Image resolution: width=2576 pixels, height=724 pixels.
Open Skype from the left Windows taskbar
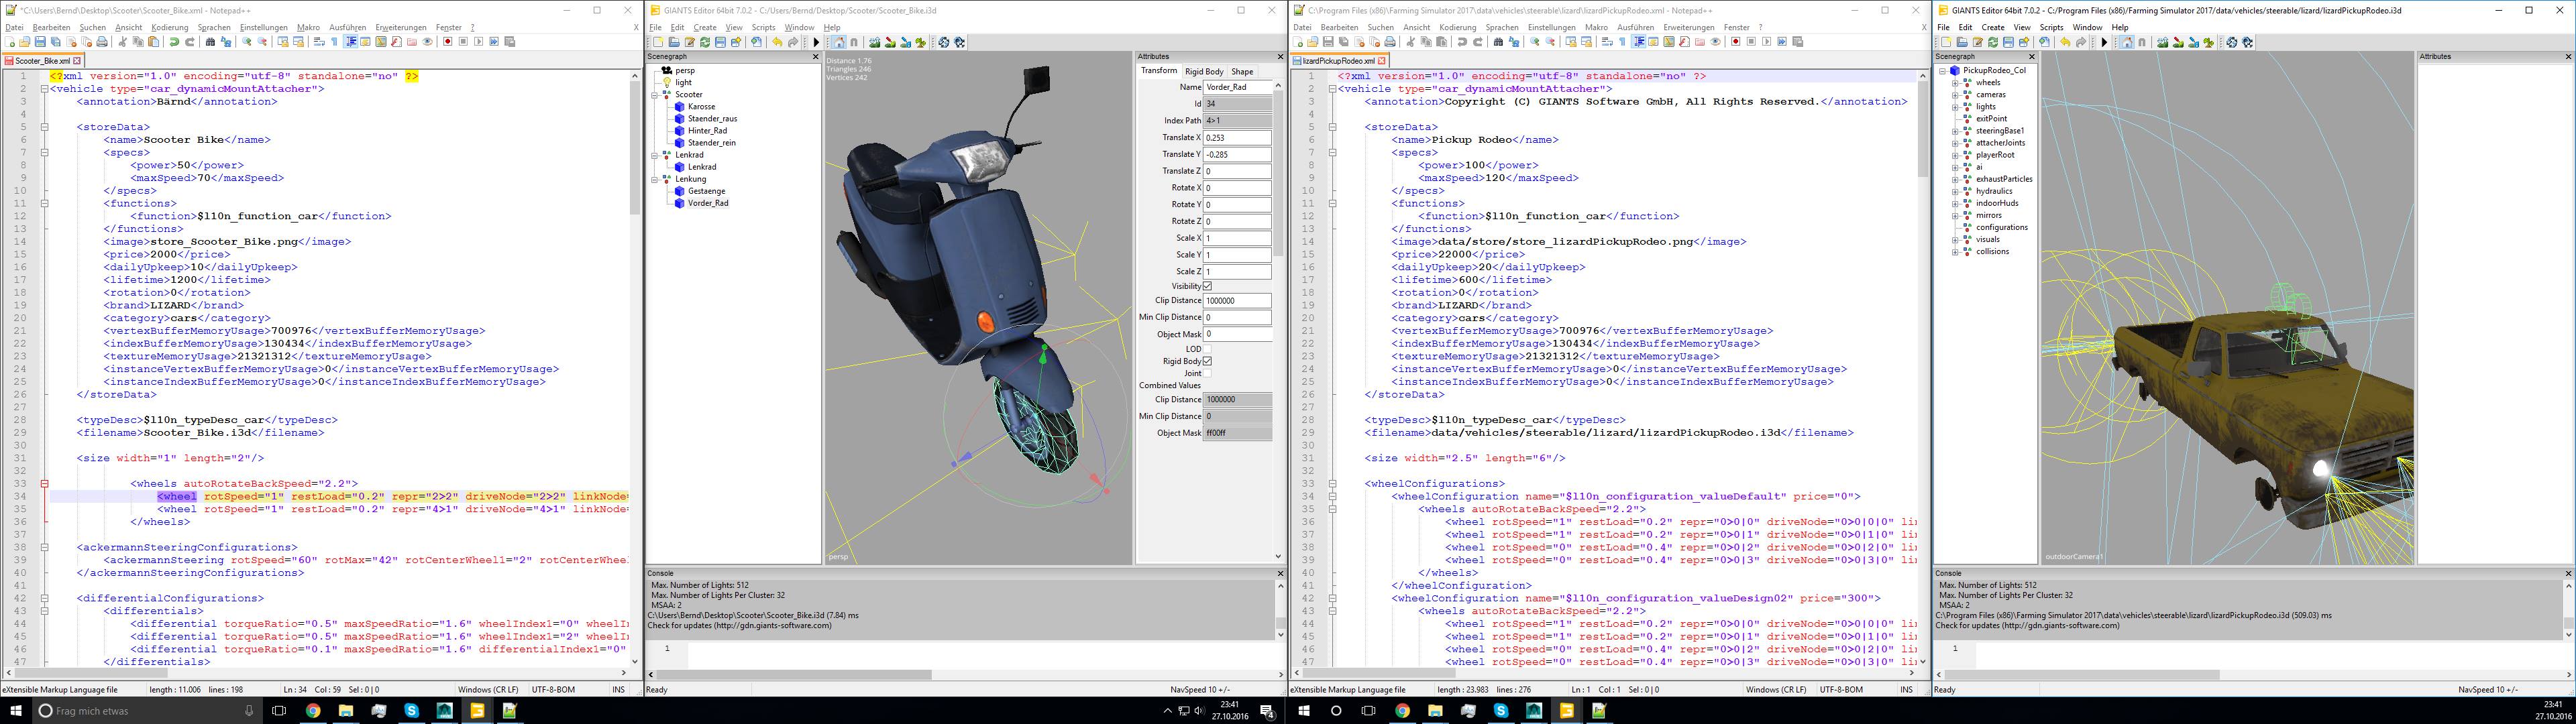tap(412, 711)
